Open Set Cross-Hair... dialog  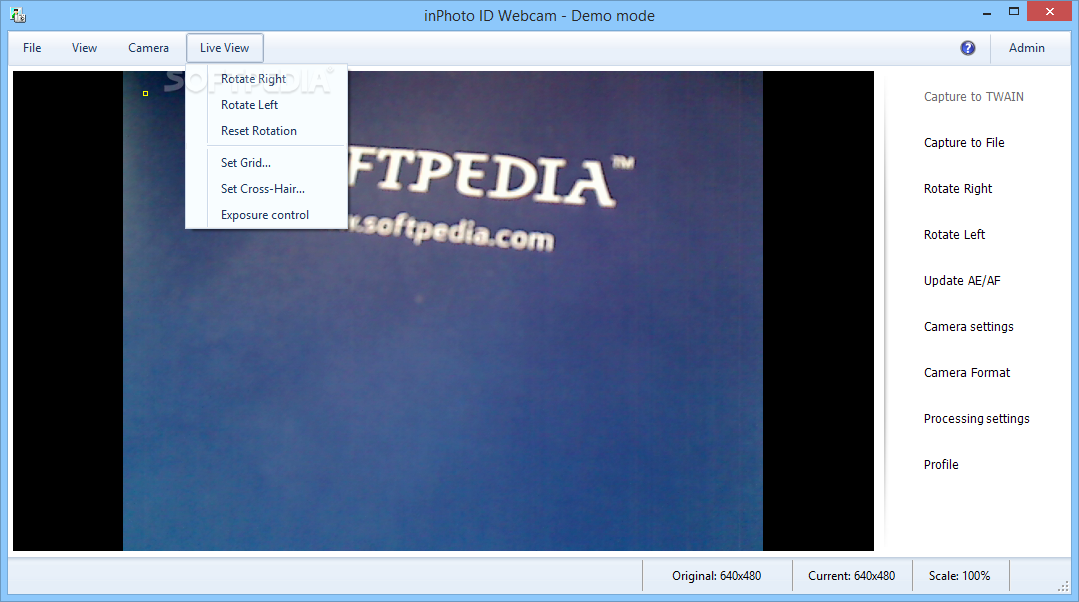263,189
